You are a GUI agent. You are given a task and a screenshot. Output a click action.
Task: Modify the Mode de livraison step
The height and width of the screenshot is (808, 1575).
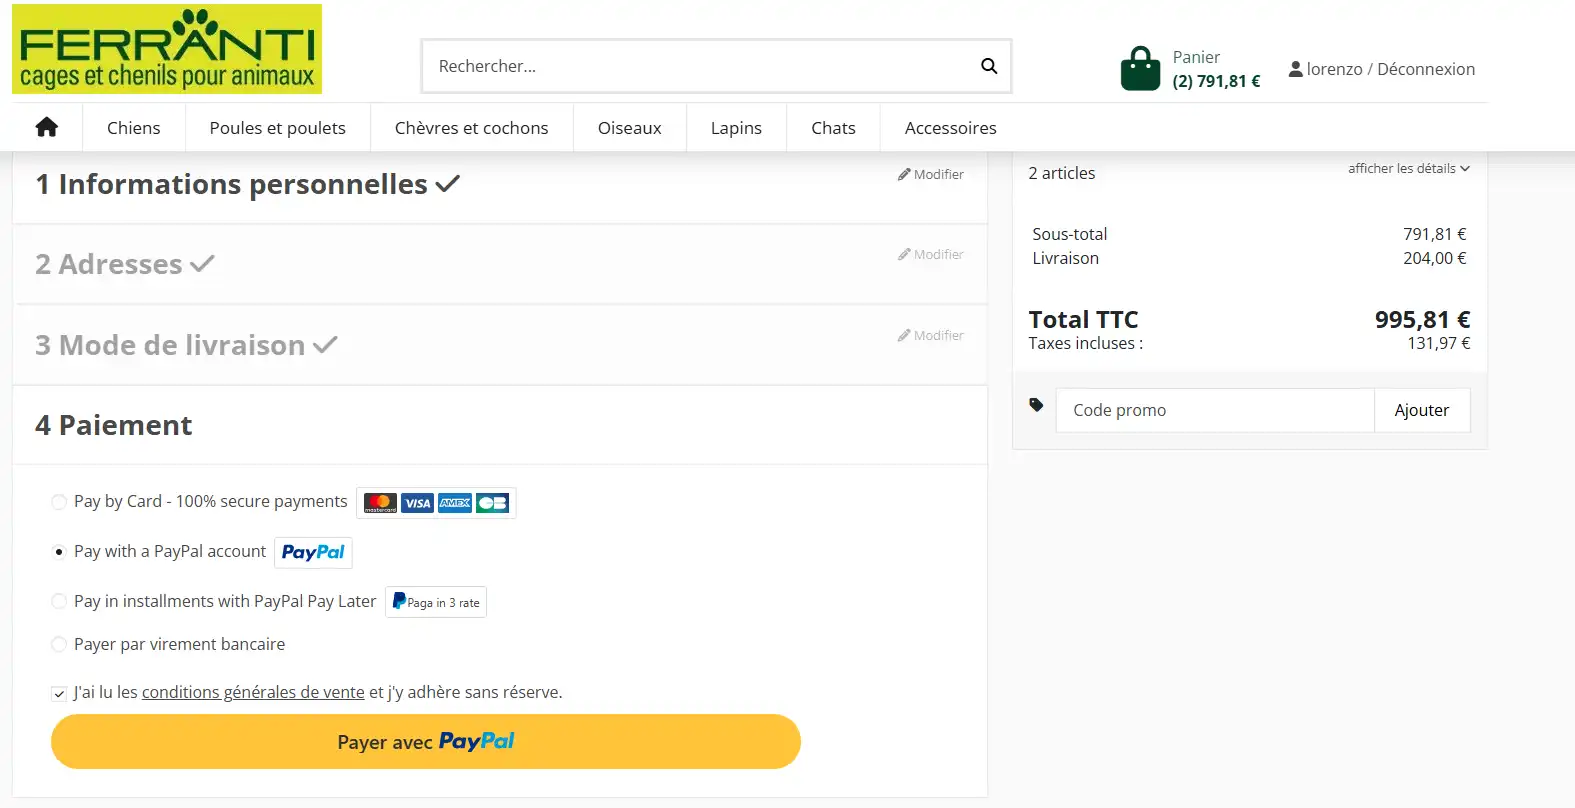pos(931,335)
